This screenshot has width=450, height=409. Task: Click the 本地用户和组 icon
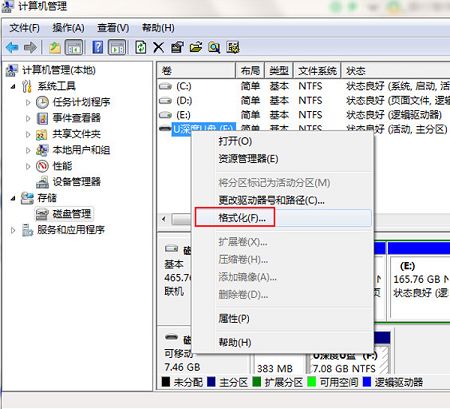(42, 150)
